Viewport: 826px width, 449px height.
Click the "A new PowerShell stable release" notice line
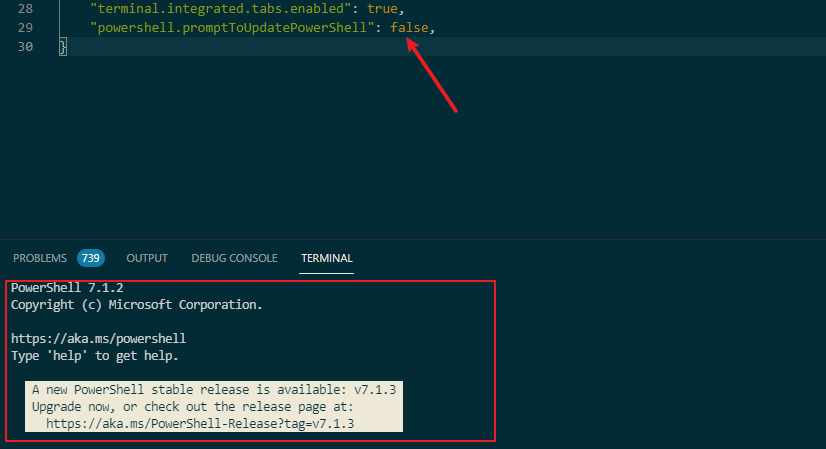click(x=214, y=390)
